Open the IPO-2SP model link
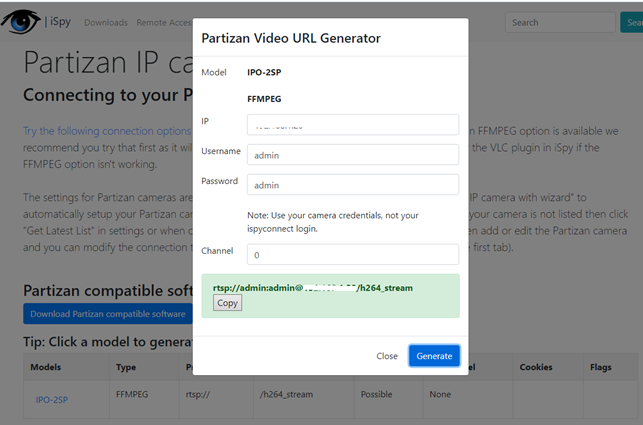Viewport: 643px width, 425px height. click(52, 400)
